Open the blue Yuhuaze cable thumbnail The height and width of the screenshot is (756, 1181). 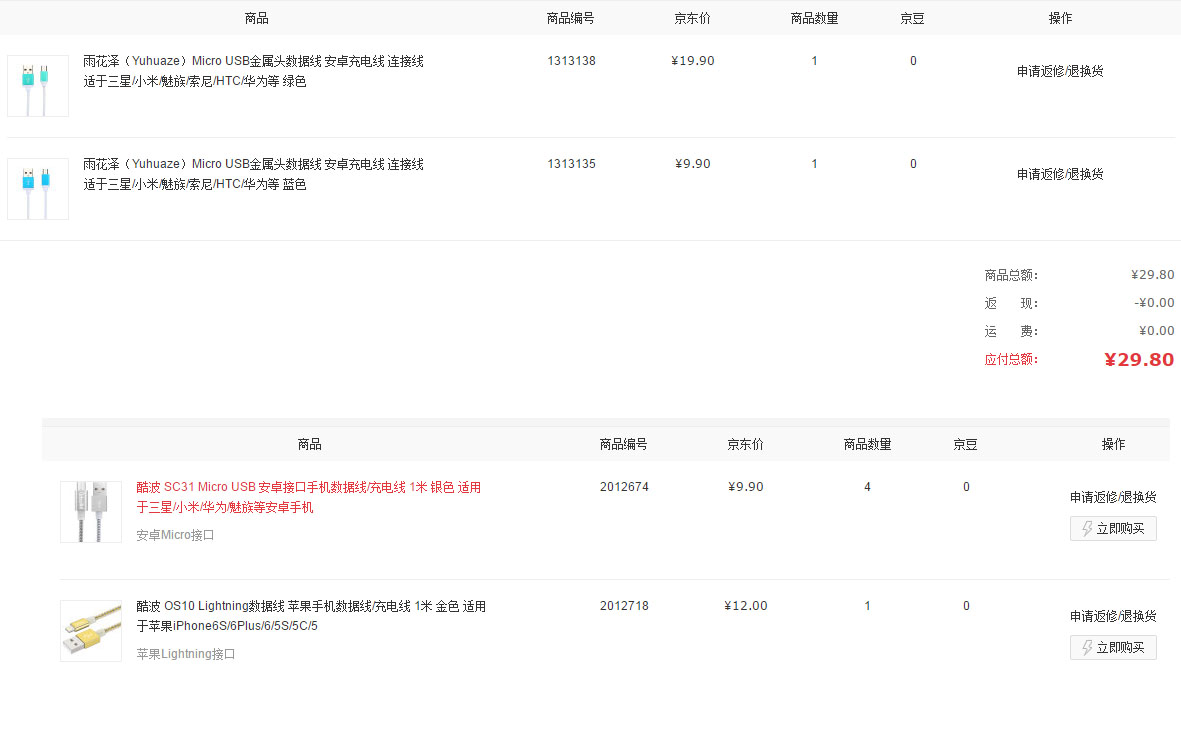[38, 189]
